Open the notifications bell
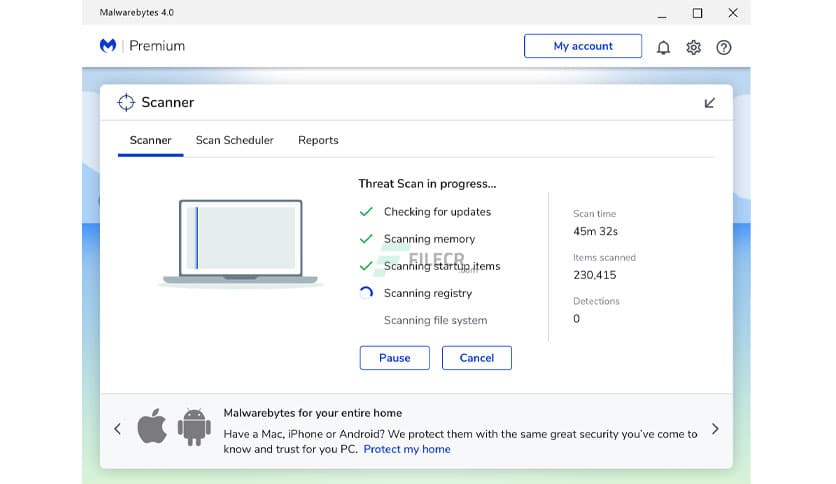The image size is (836, 484). pos(663,47)
